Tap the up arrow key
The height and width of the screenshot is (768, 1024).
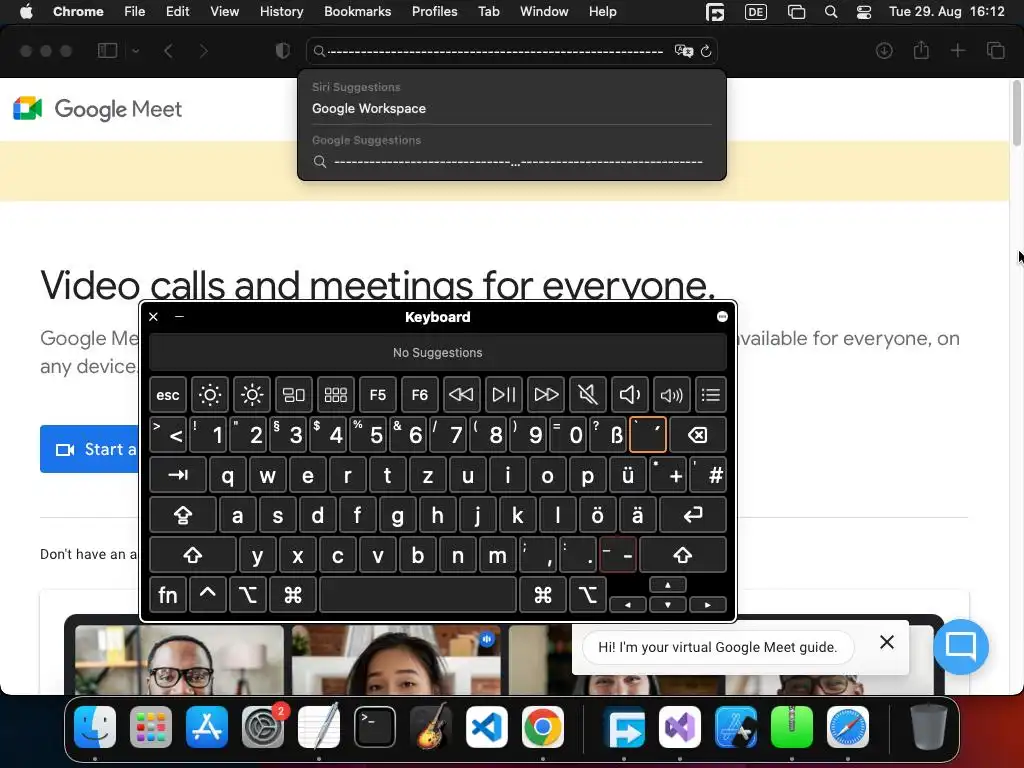tap(667, 585)
